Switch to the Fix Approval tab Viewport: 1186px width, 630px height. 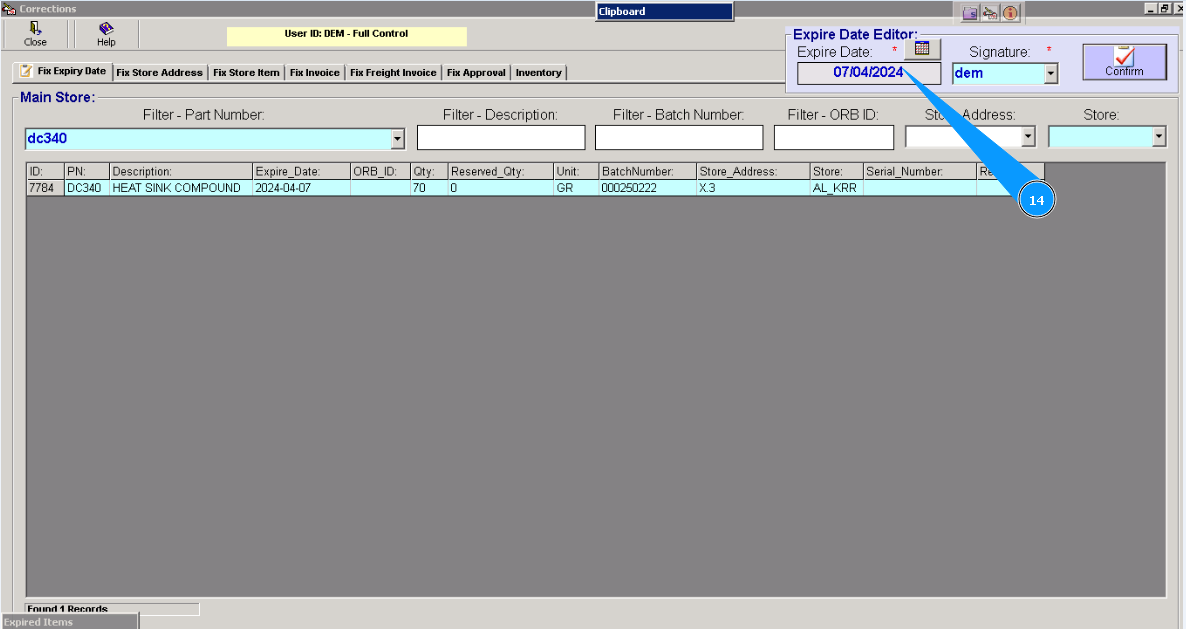coord(476,73)
